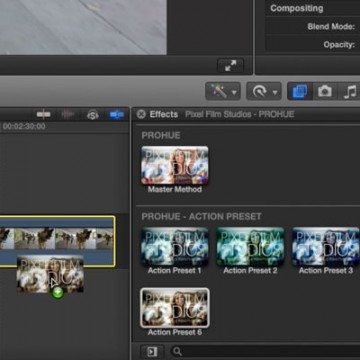Select the Master Method effect thumbnail

click(175, 165)
